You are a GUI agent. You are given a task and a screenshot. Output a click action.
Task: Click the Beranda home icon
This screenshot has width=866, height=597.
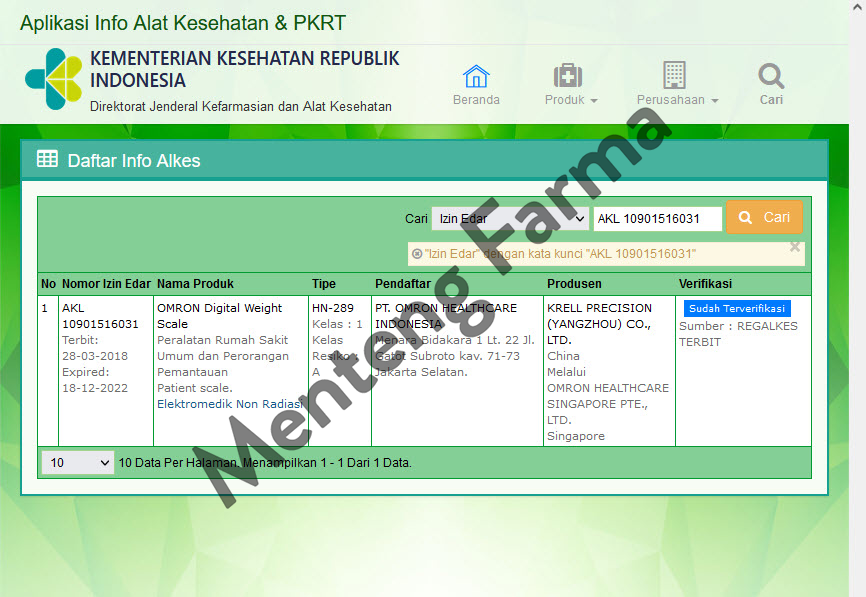tap(476, 75)
